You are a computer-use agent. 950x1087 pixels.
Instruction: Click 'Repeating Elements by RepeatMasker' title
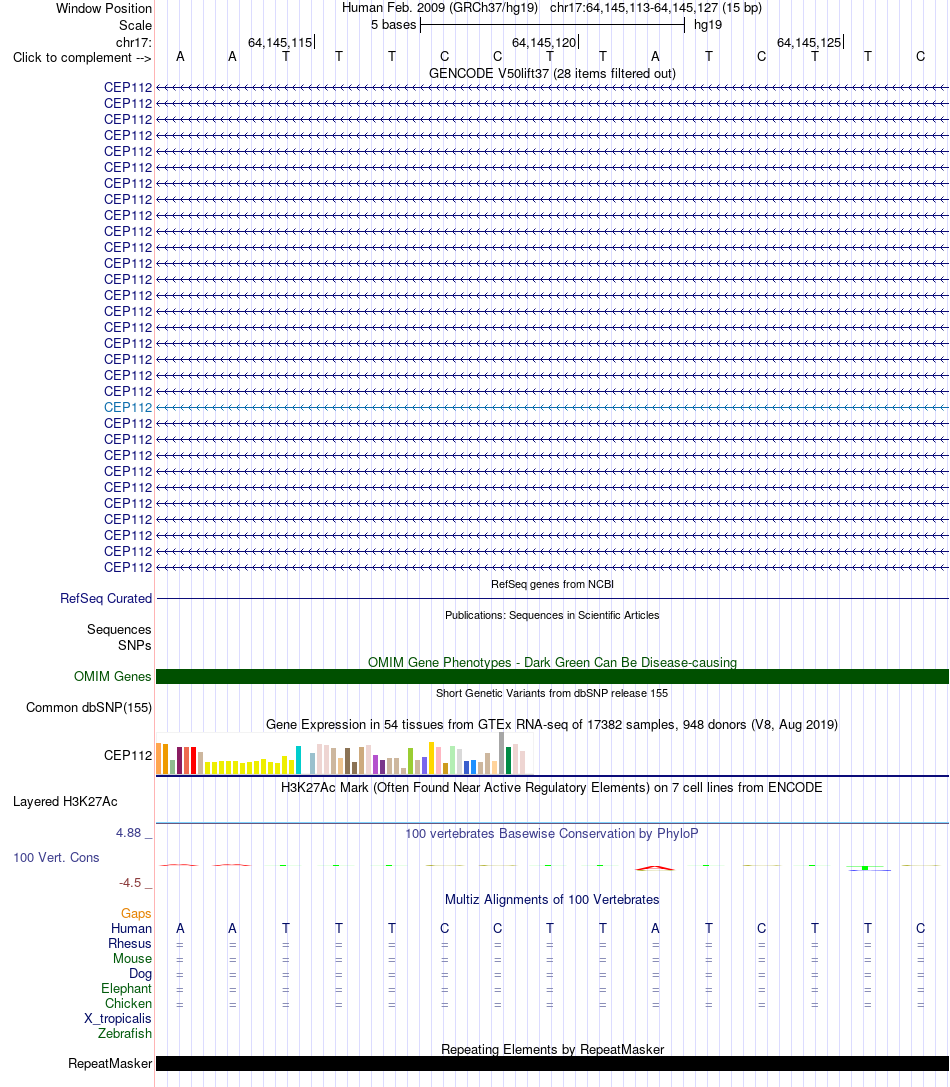(x=552, y=1049)
